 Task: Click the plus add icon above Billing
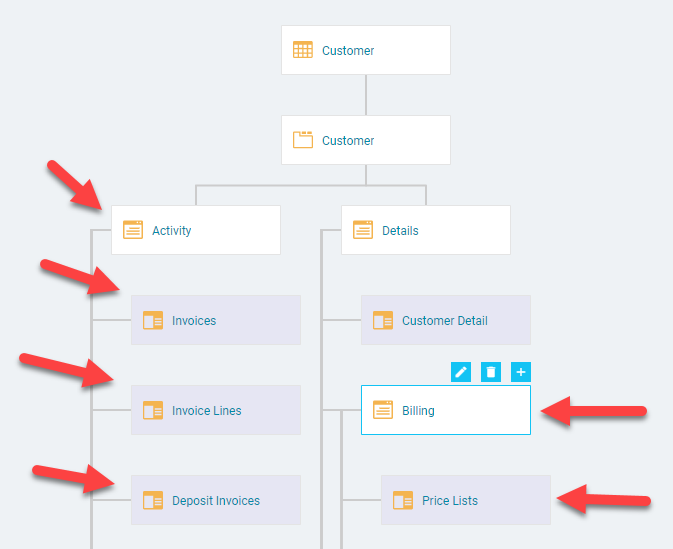tap(521, 372)
